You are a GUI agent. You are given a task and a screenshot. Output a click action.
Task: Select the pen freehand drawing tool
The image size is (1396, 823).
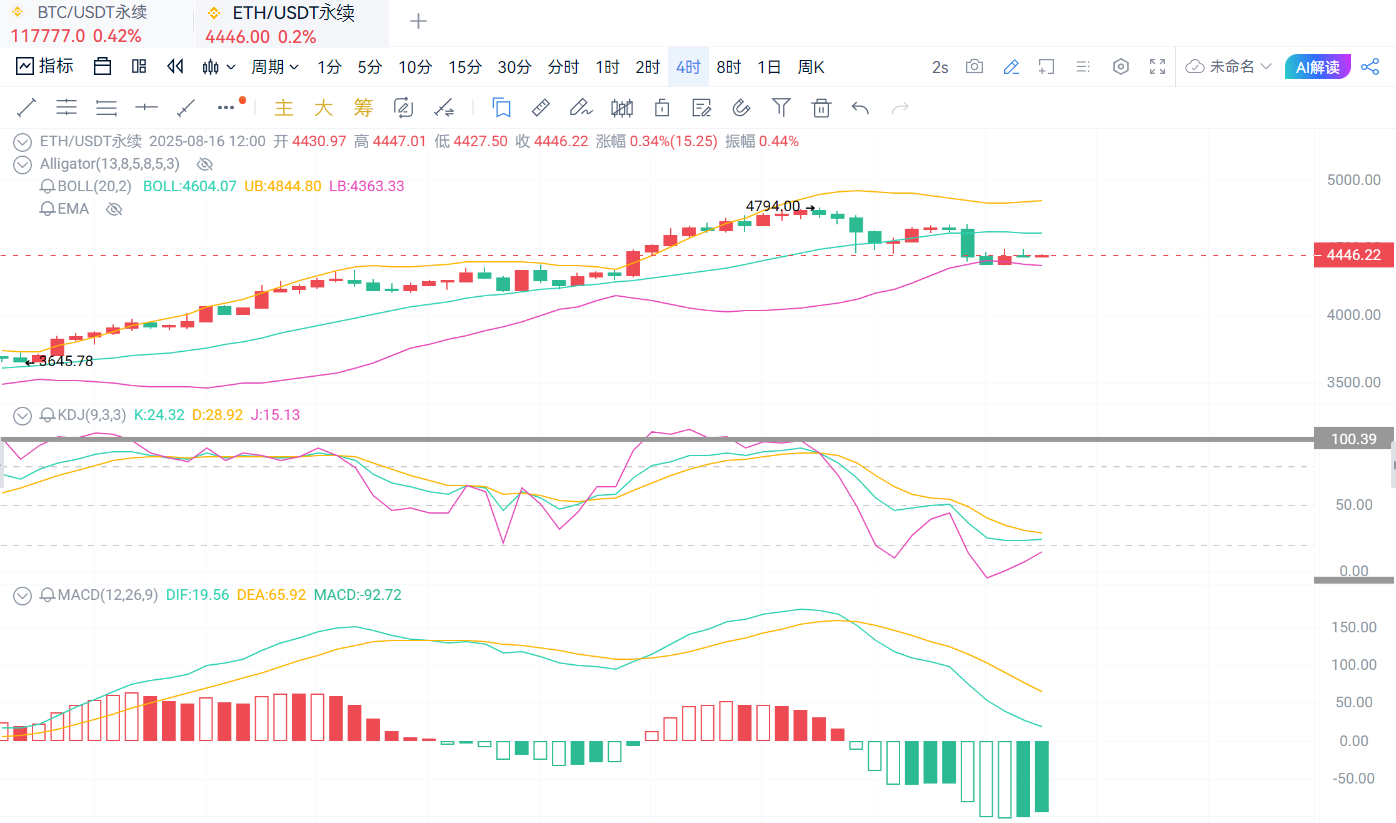580,107
